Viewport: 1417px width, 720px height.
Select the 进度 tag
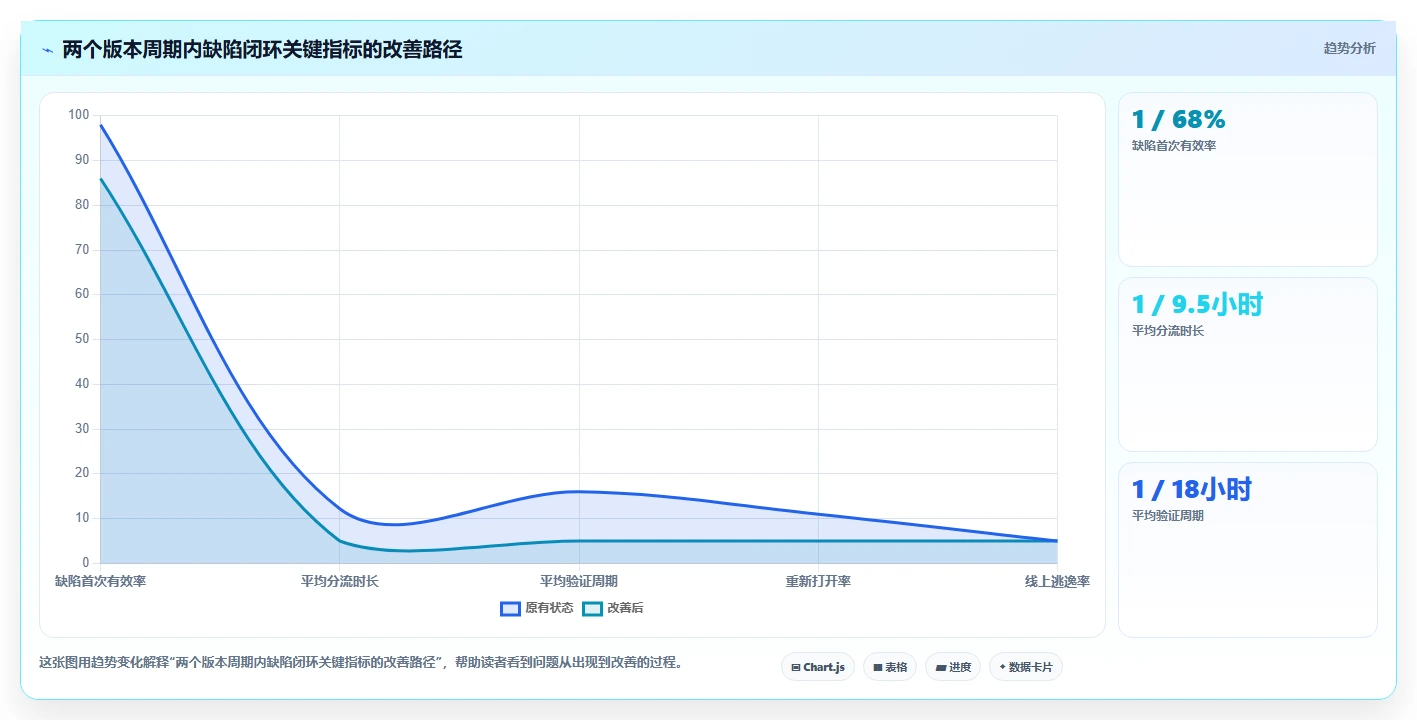click(x=953, y=667)
